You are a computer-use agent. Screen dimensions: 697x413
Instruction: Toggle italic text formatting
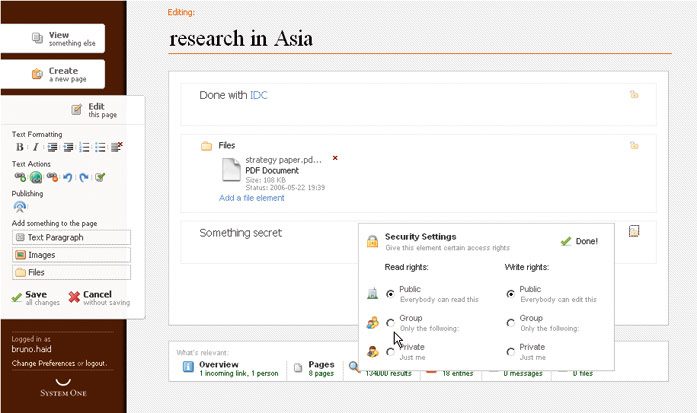(x=35, y=147)
